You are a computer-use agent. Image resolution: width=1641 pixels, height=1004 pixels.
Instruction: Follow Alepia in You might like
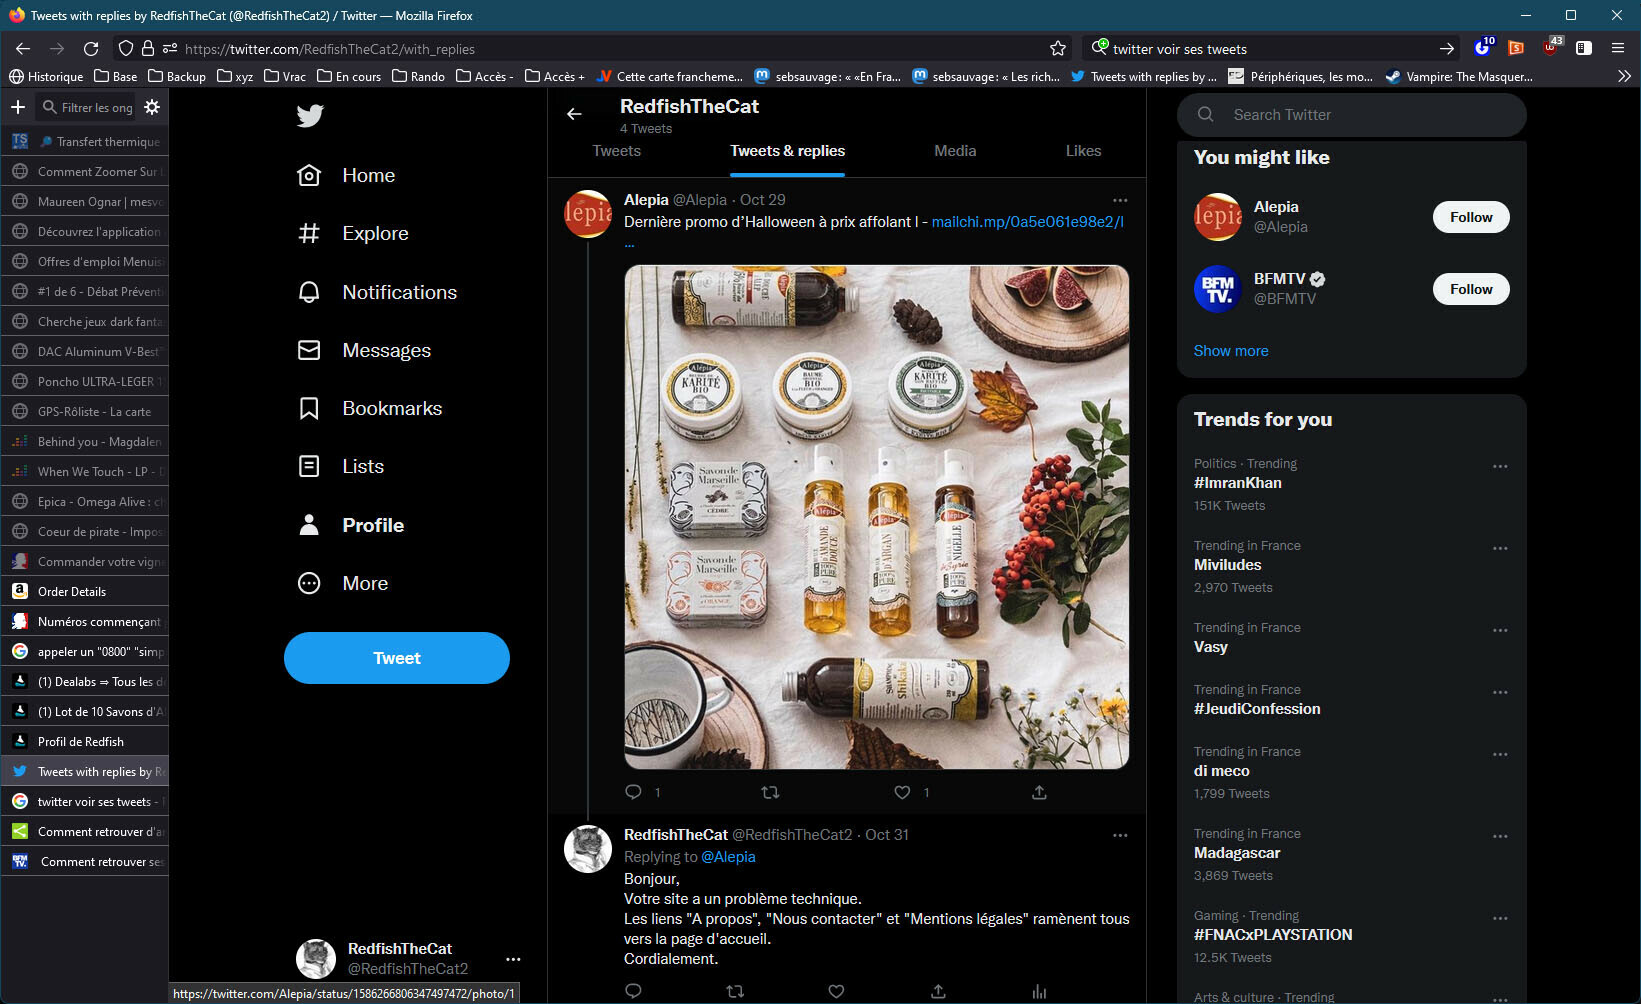[x=1471, y=217]
